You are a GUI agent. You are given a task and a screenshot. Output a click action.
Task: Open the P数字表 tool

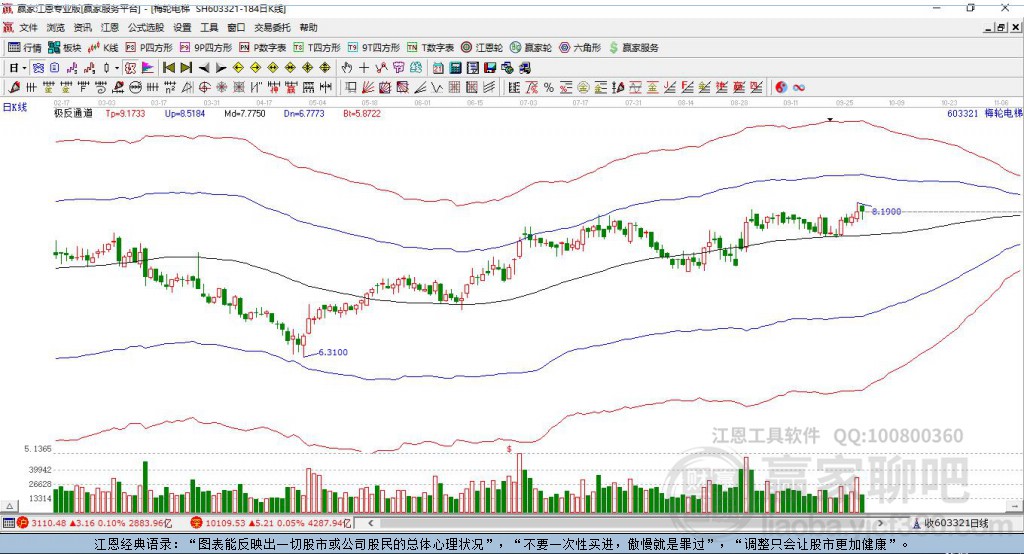coord(263,48)
